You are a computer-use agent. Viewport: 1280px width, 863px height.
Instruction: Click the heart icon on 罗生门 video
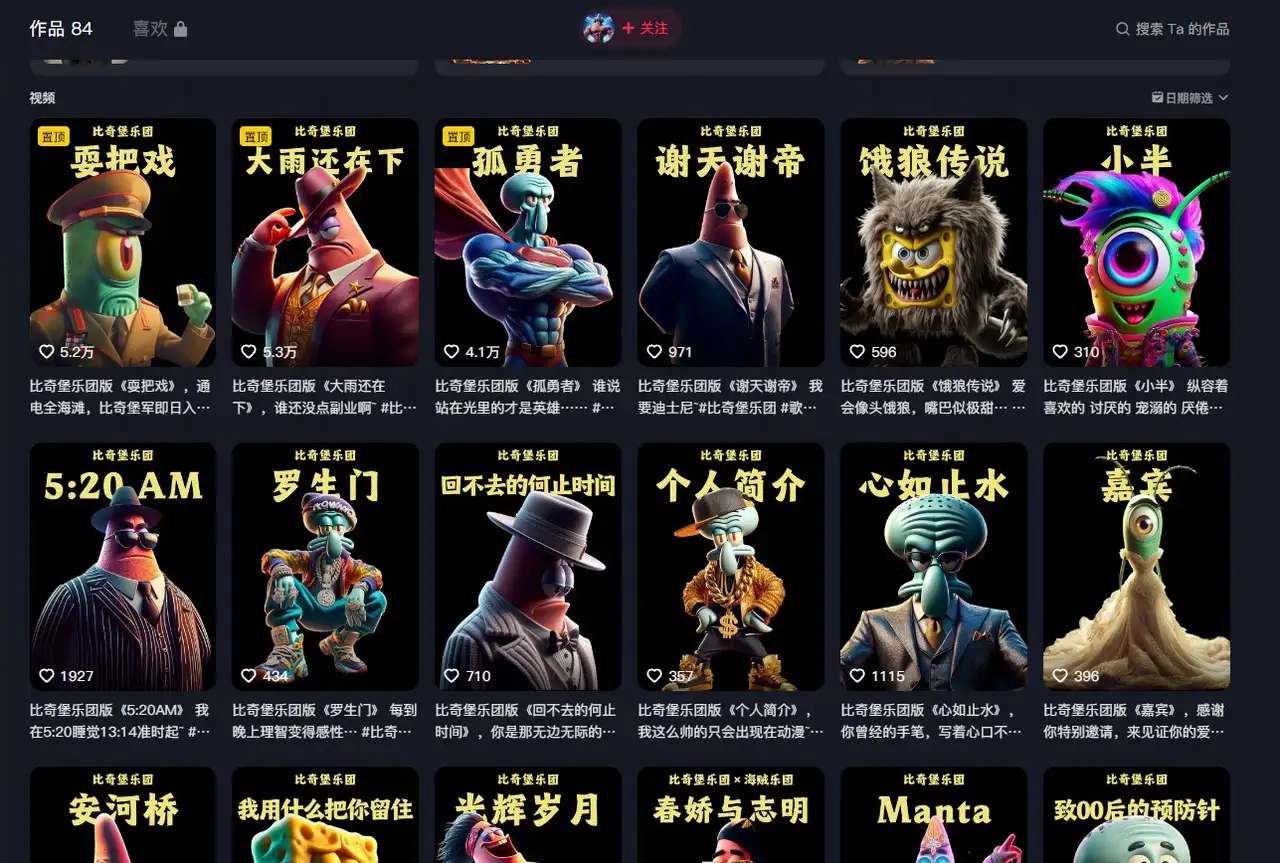click(249, 676)
